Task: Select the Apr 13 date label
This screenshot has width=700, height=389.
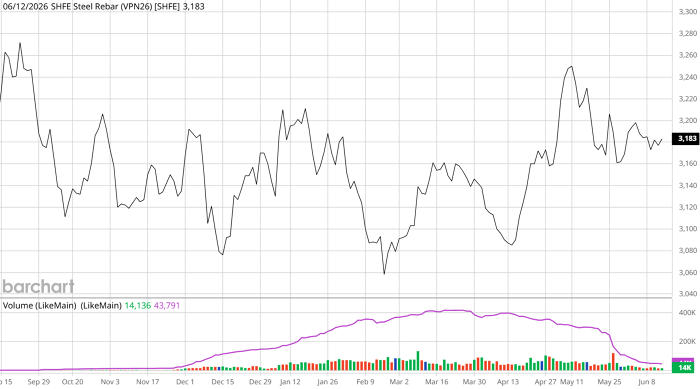Action: click(508, 382)
